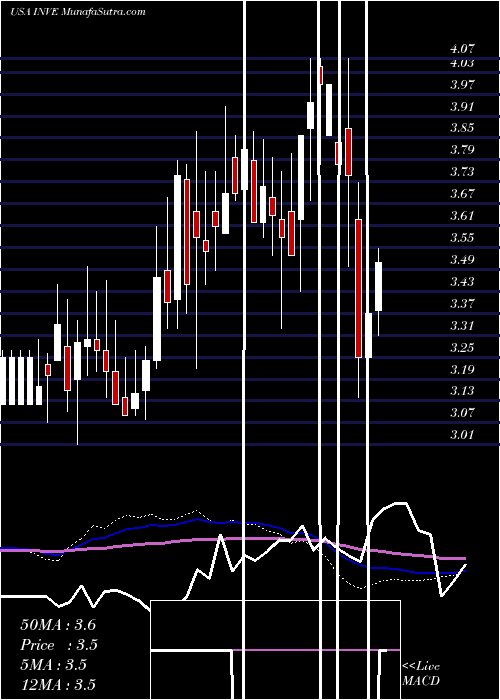Screen dimensions: 500x700
Task: Click the 3.25 price axis label
Action: point(462,347)
